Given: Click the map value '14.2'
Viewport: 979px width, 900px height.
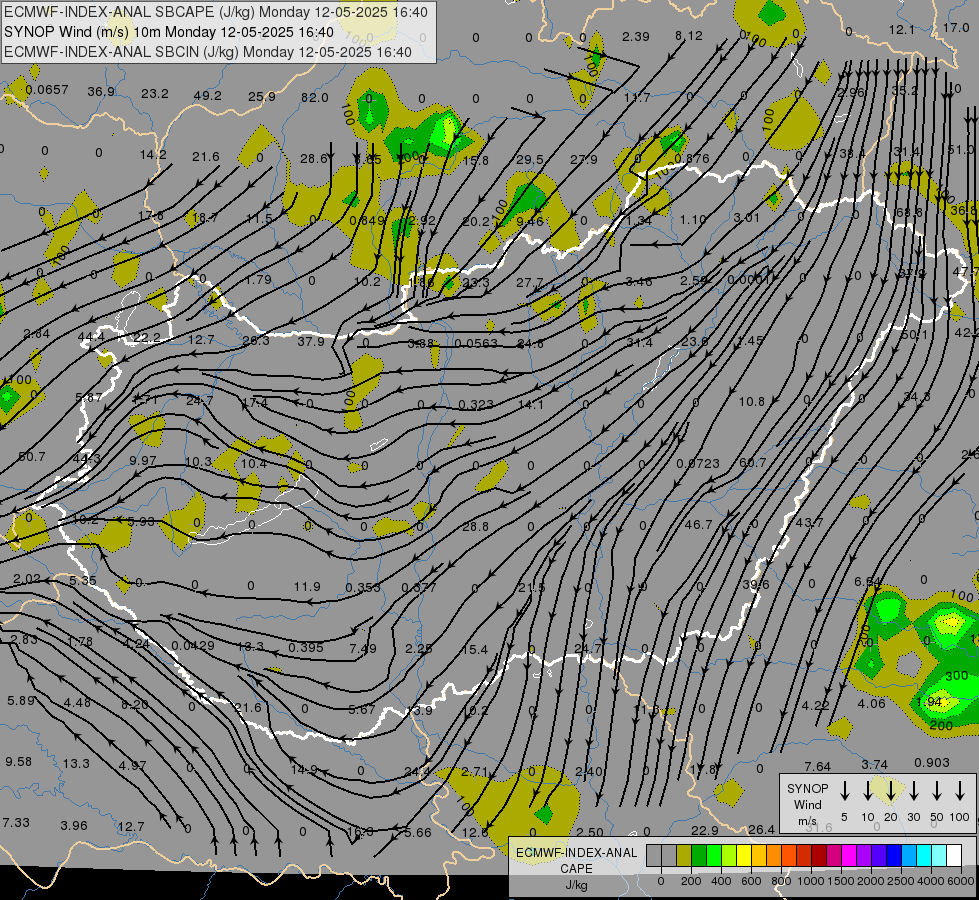Looking at the screenshot, I should point(154,154).
